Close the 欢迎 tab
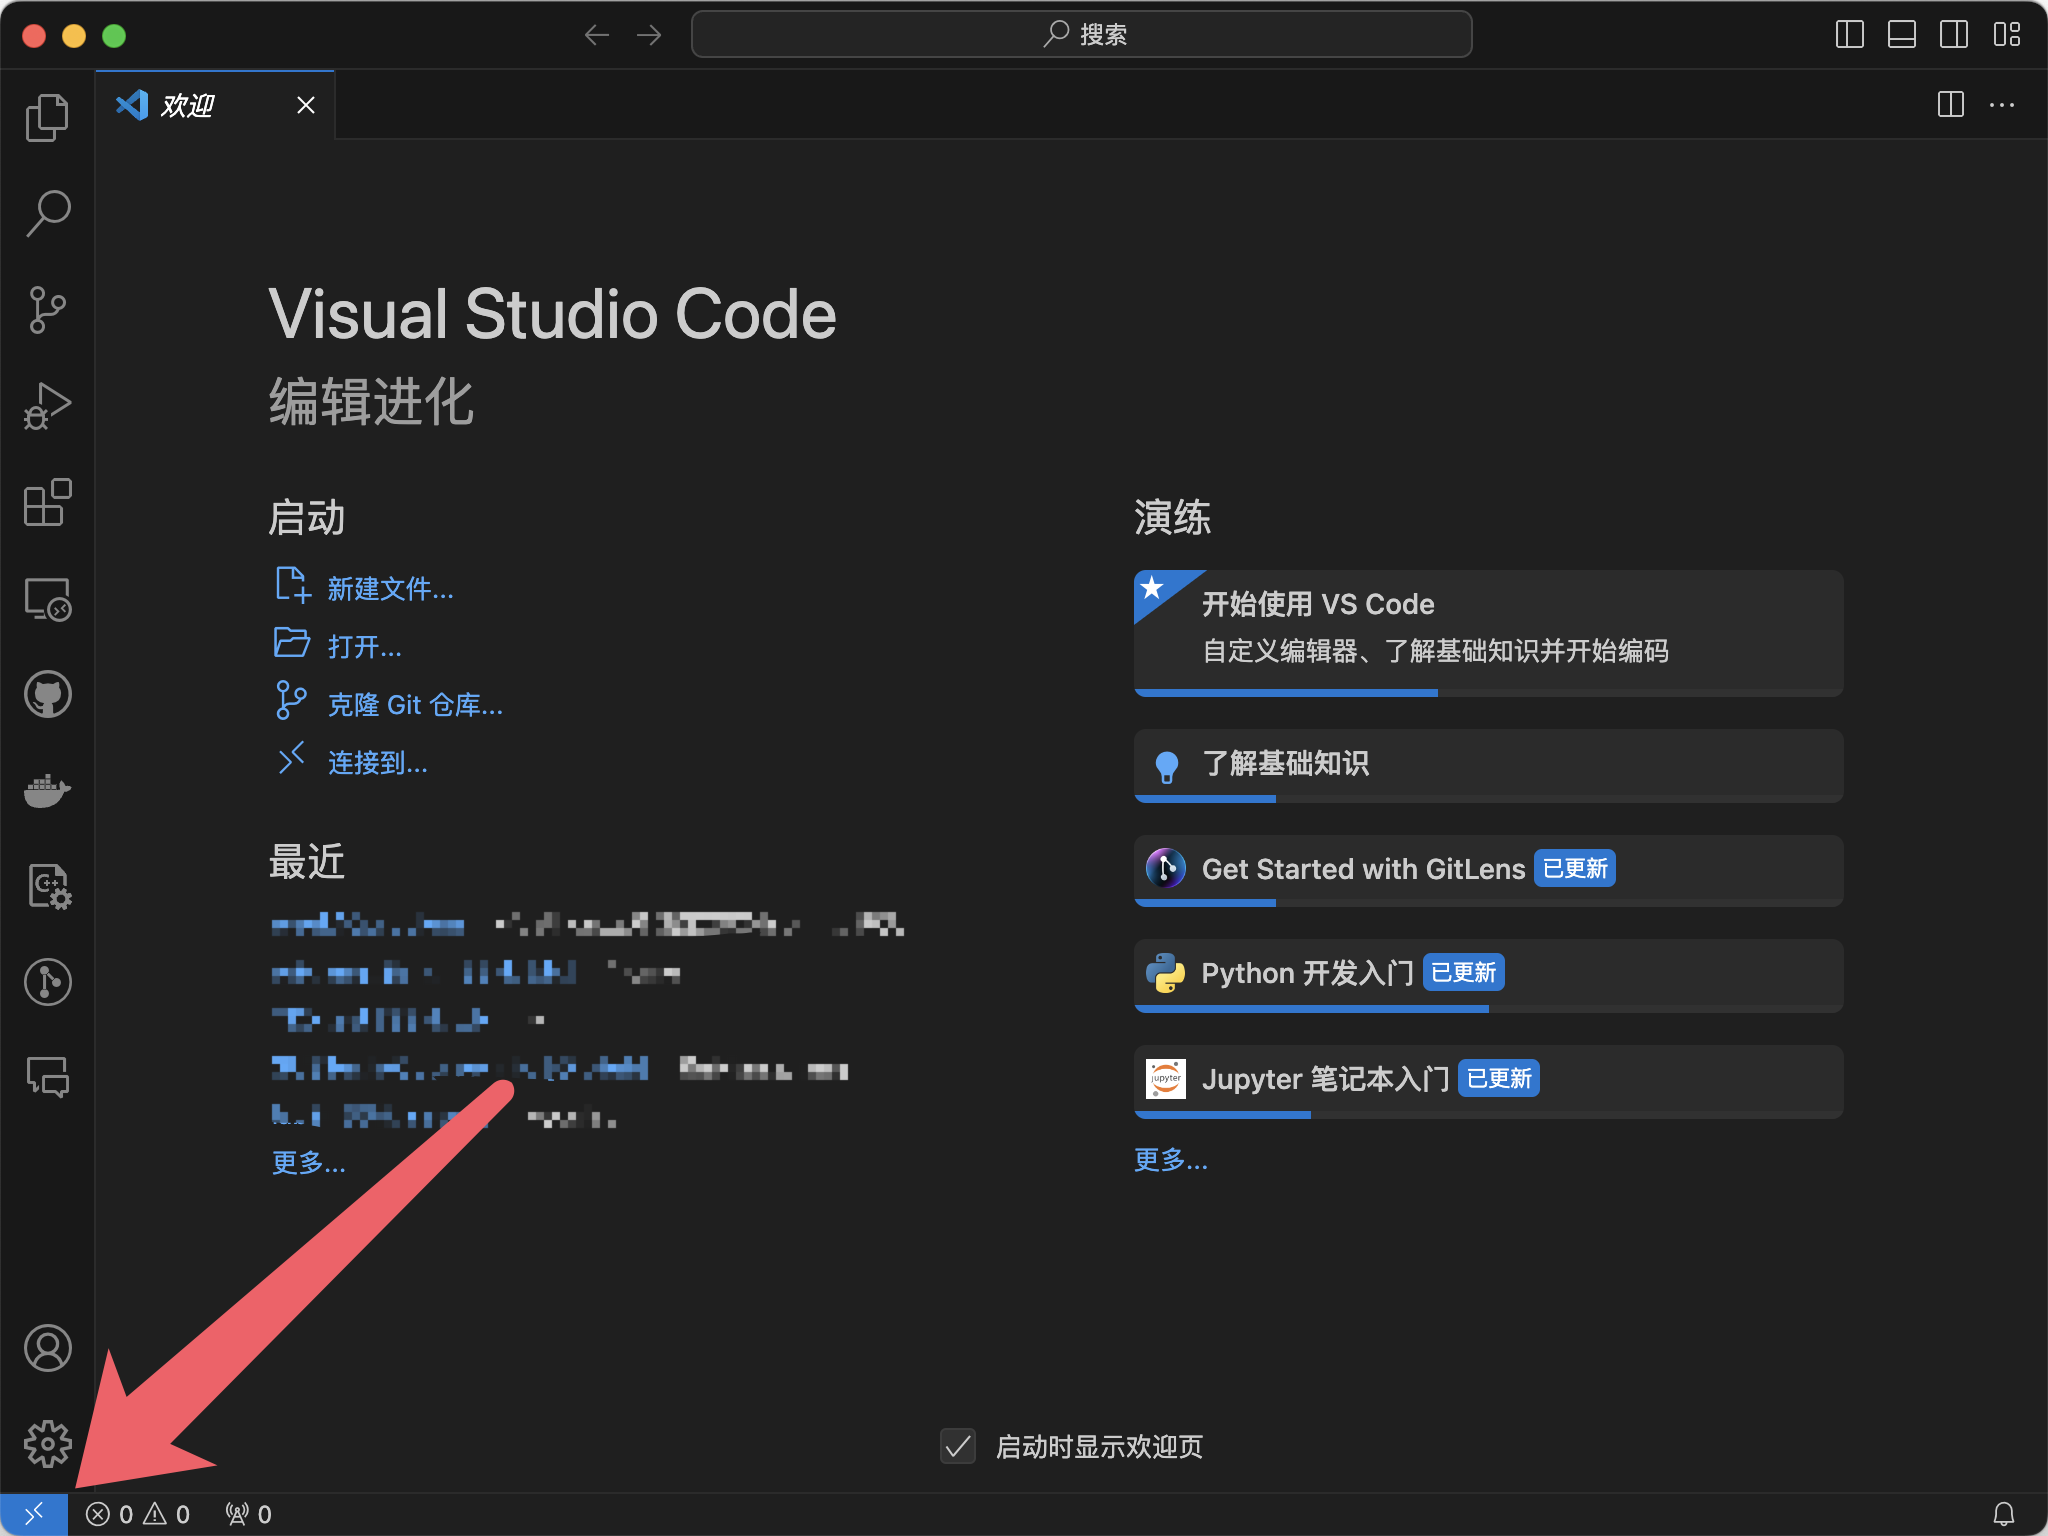 click(306, 105)
